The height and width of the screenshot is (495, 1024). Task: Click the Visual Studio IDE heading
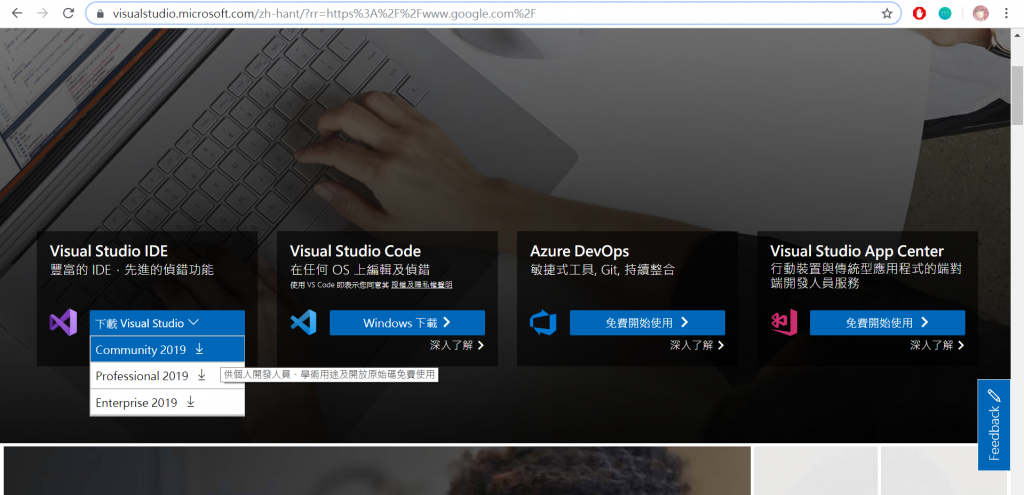tap(108, 251)
